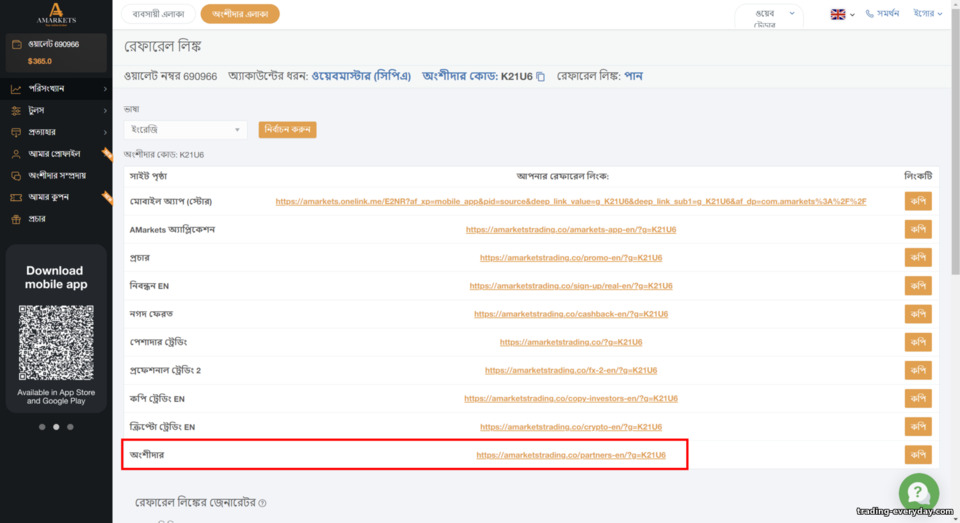Open the flag language chevron dropdown

point(852,15)
